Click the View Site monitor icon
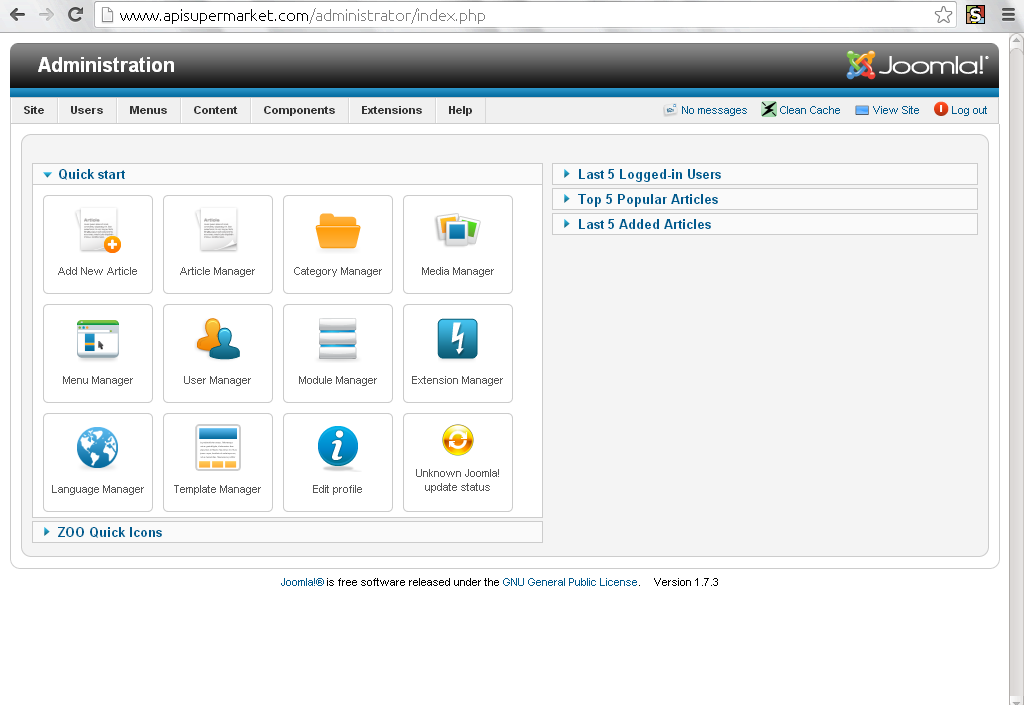1024x705 pixels. [x=862, y=110]
